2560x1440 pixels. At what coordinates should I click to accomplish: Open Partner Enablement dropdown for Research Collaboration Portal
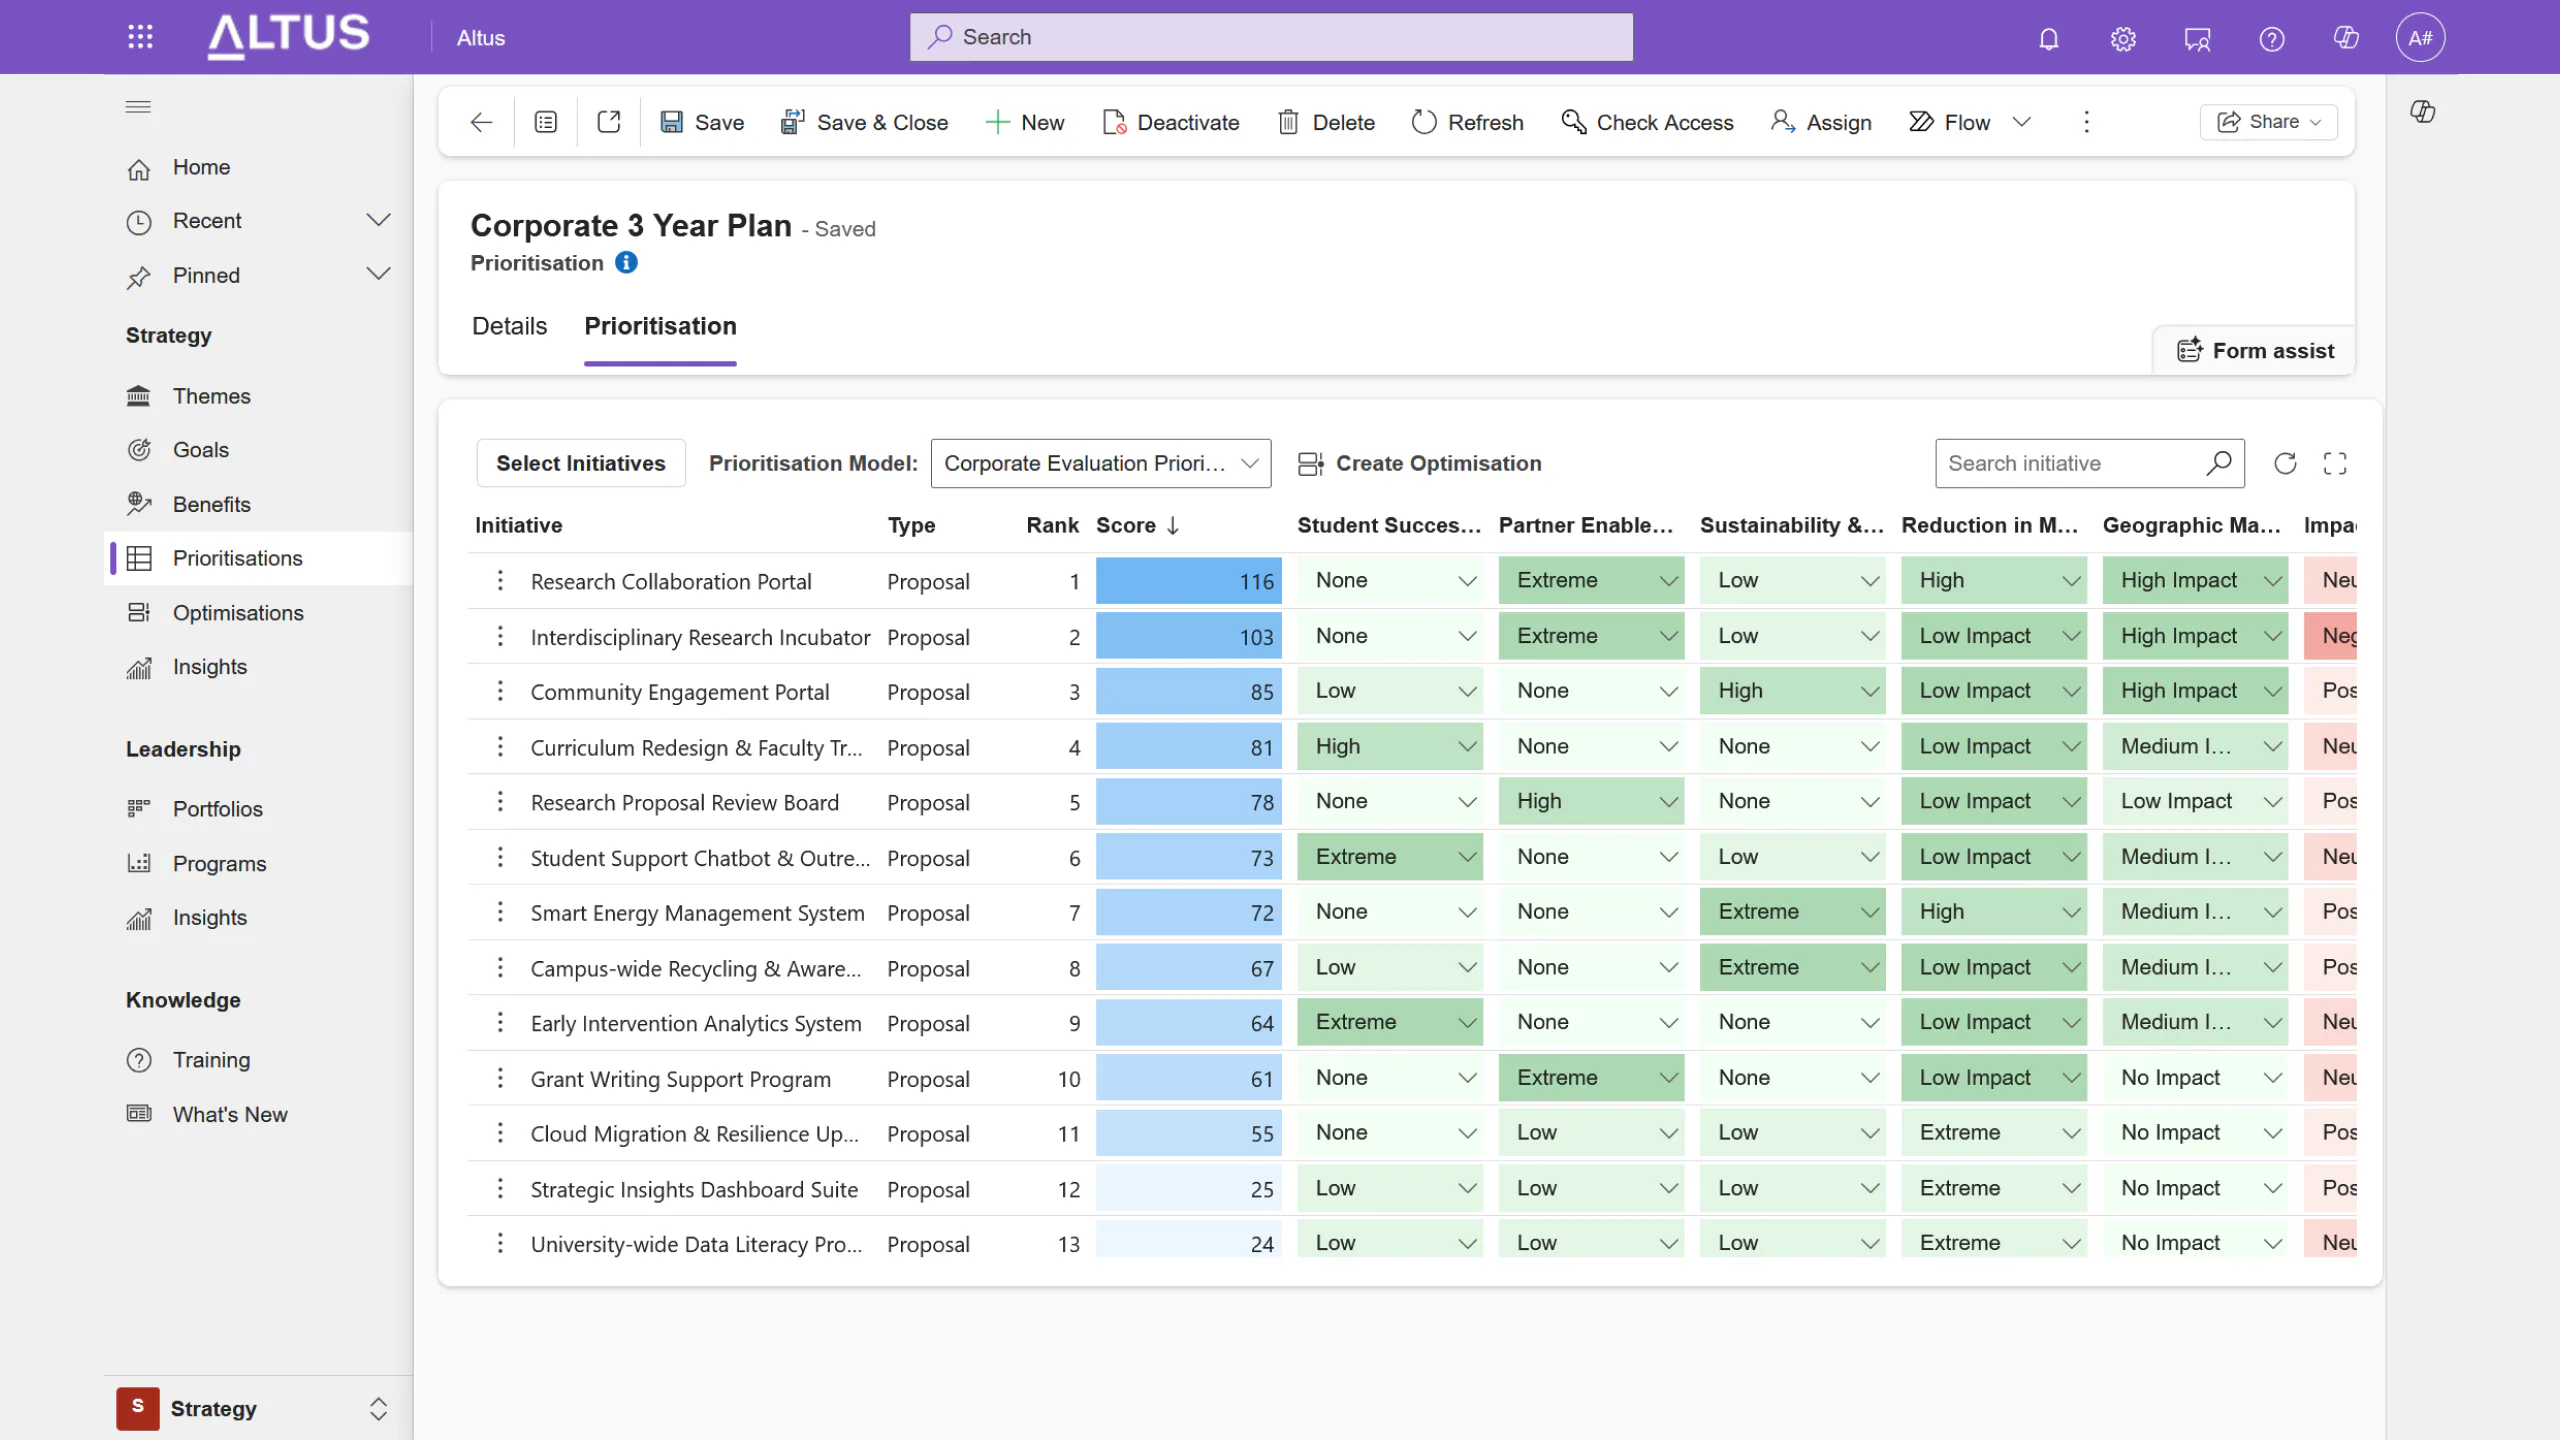click(1591, 580)
